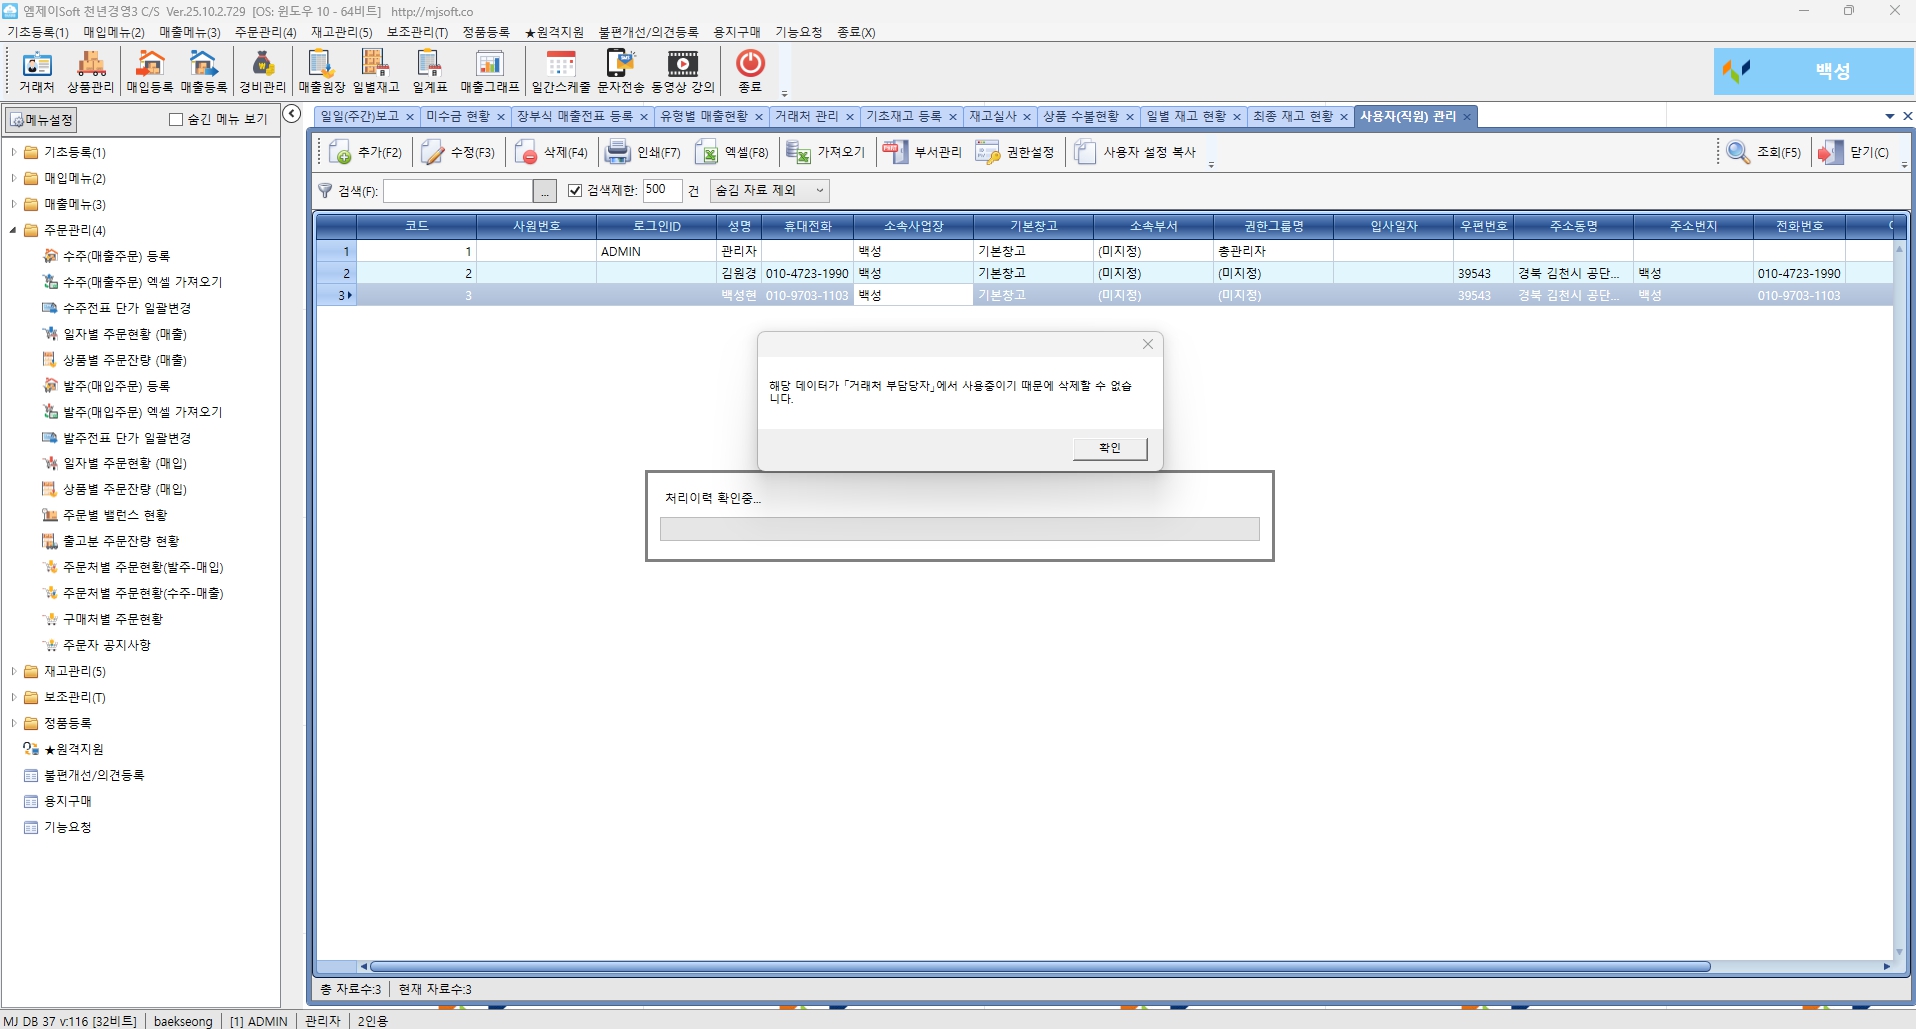The image size is (1916, 1029).
Task: Click the 일간스케줄 calendar icon
Action: tap(560, 71)
